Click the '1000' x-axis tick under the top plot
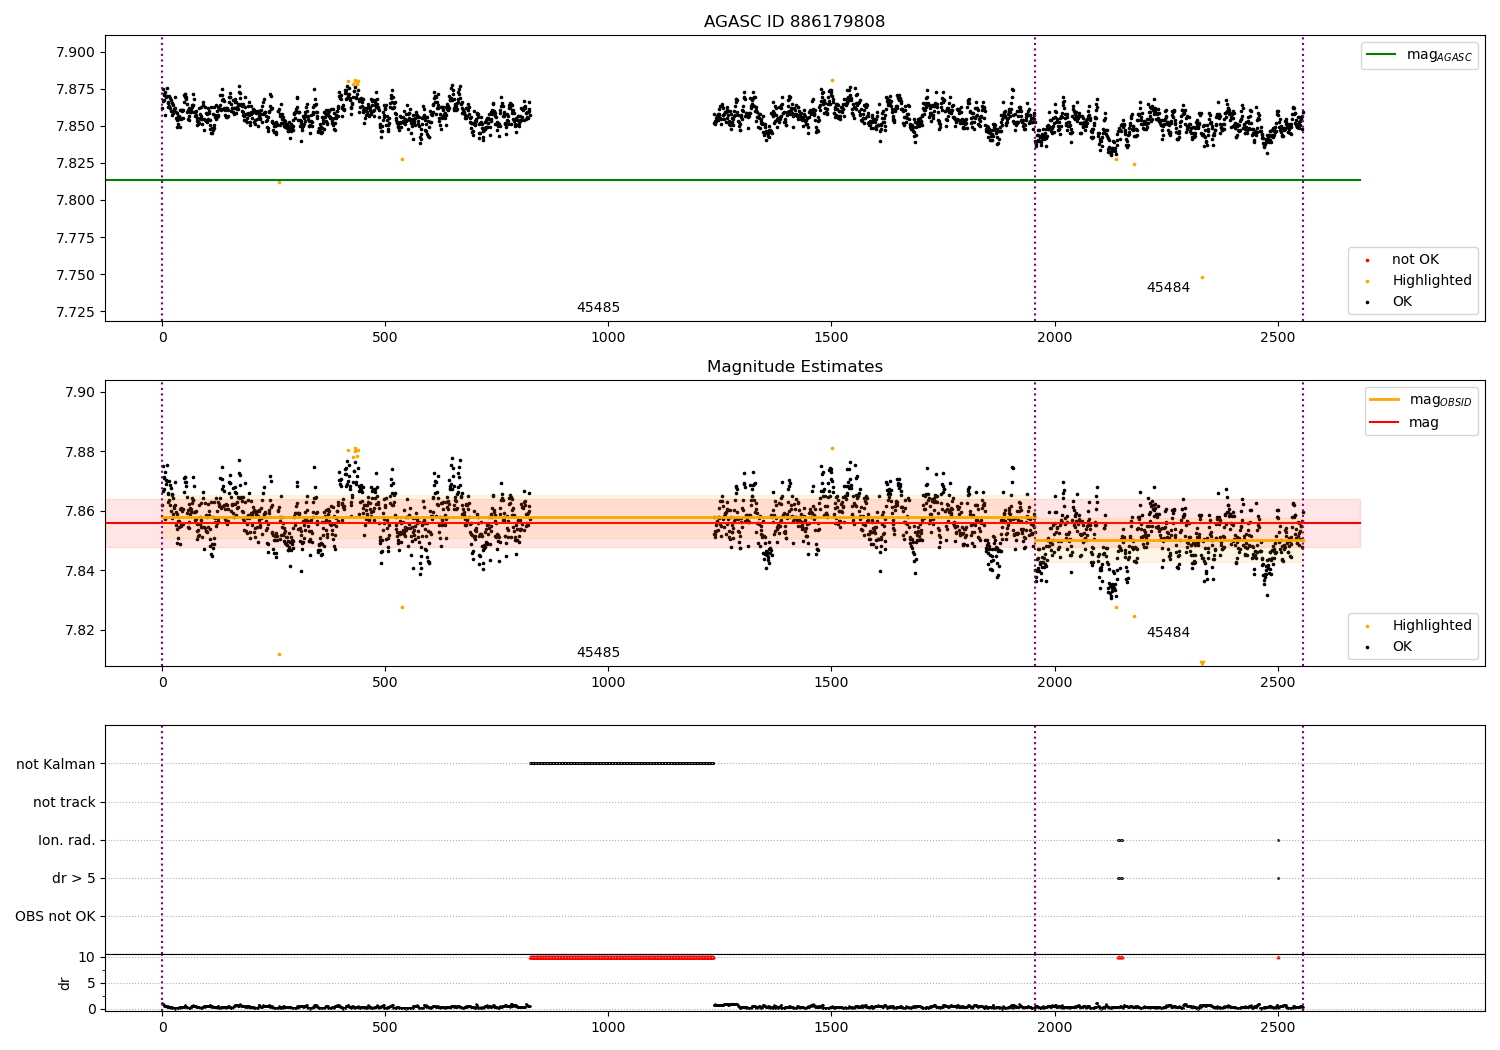 (608, 338)
